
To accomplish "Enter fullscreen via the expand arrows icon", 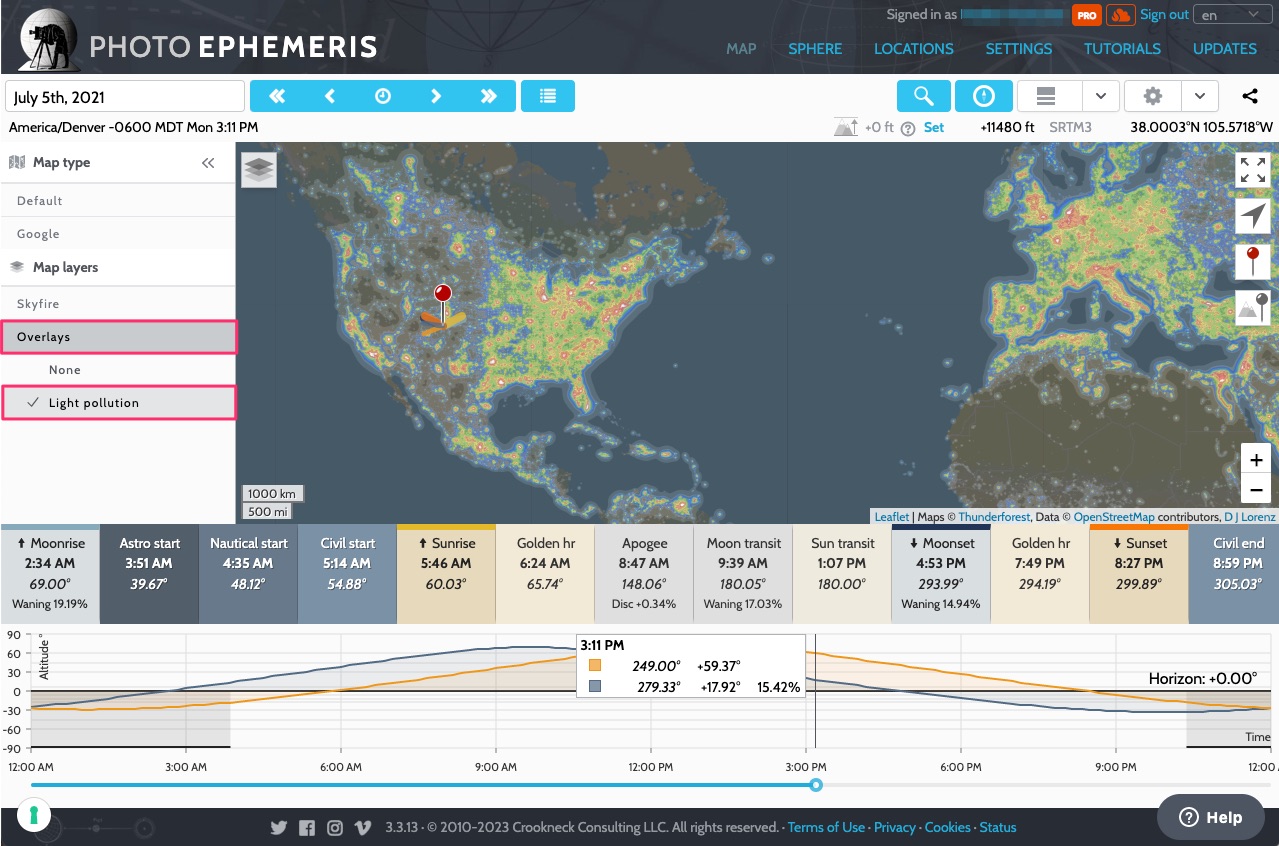I will (1253, 170).
